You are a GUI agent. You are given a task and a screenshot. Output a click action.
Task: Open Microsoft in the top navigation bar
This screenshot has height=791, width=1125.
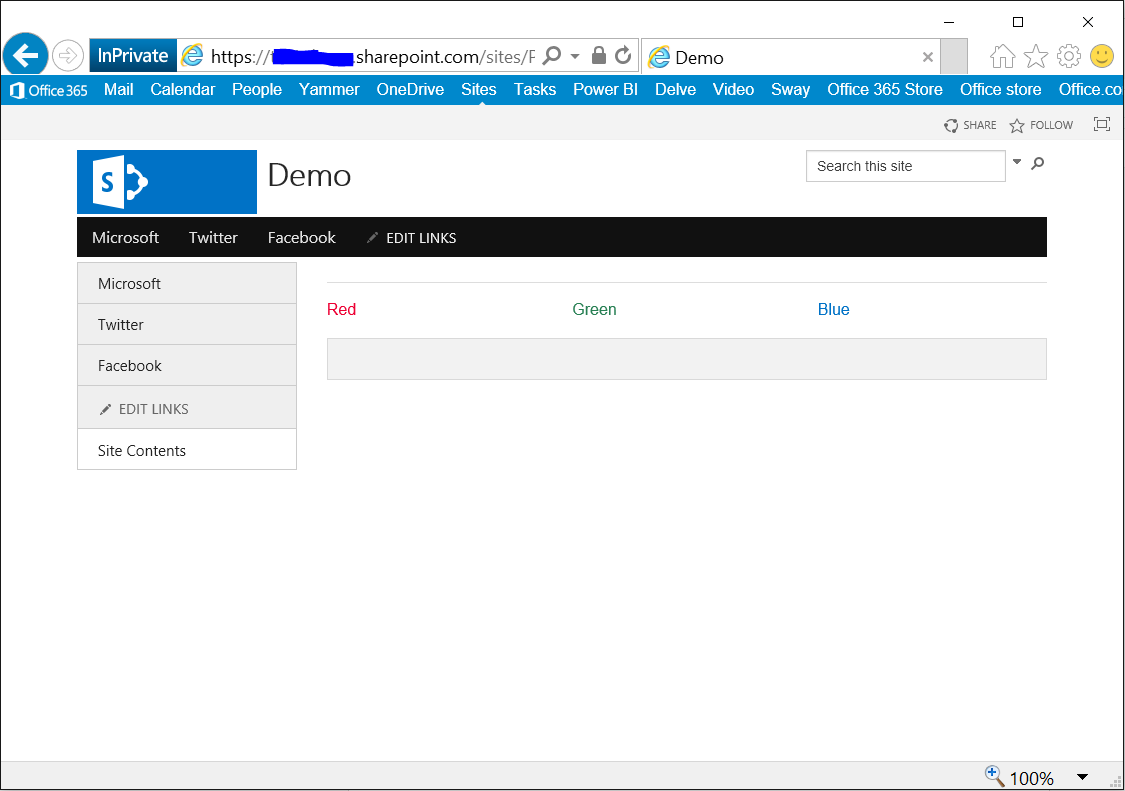126,238
